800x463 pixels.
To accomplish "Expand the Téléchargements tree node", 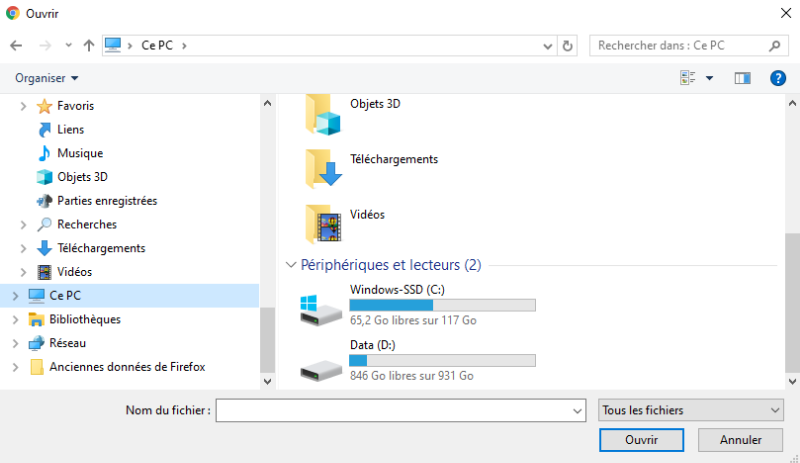I will 23,249.
